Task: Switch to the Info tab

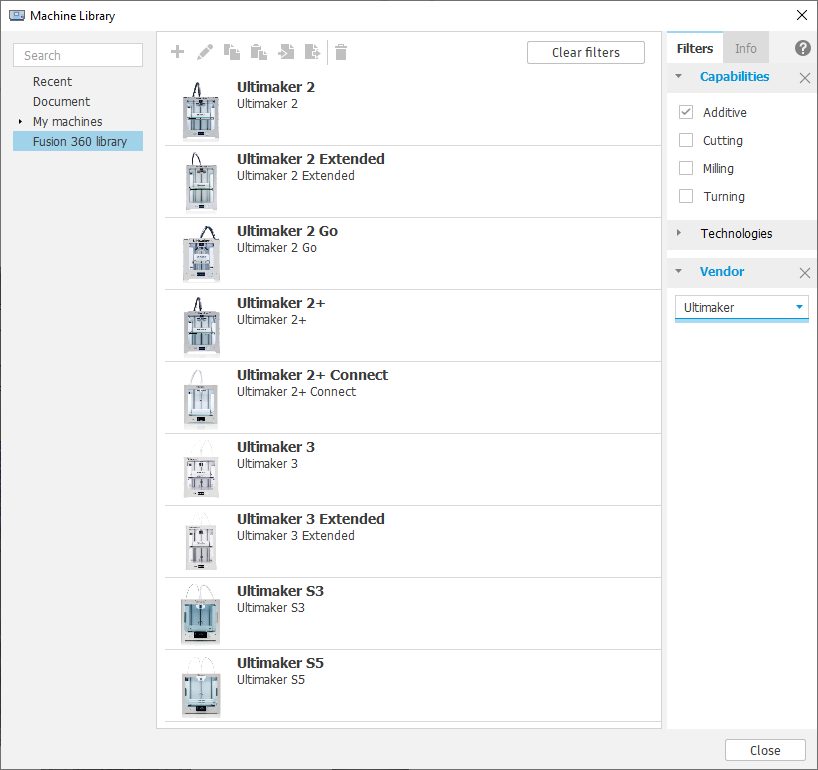Action: [x=745, y=49]
